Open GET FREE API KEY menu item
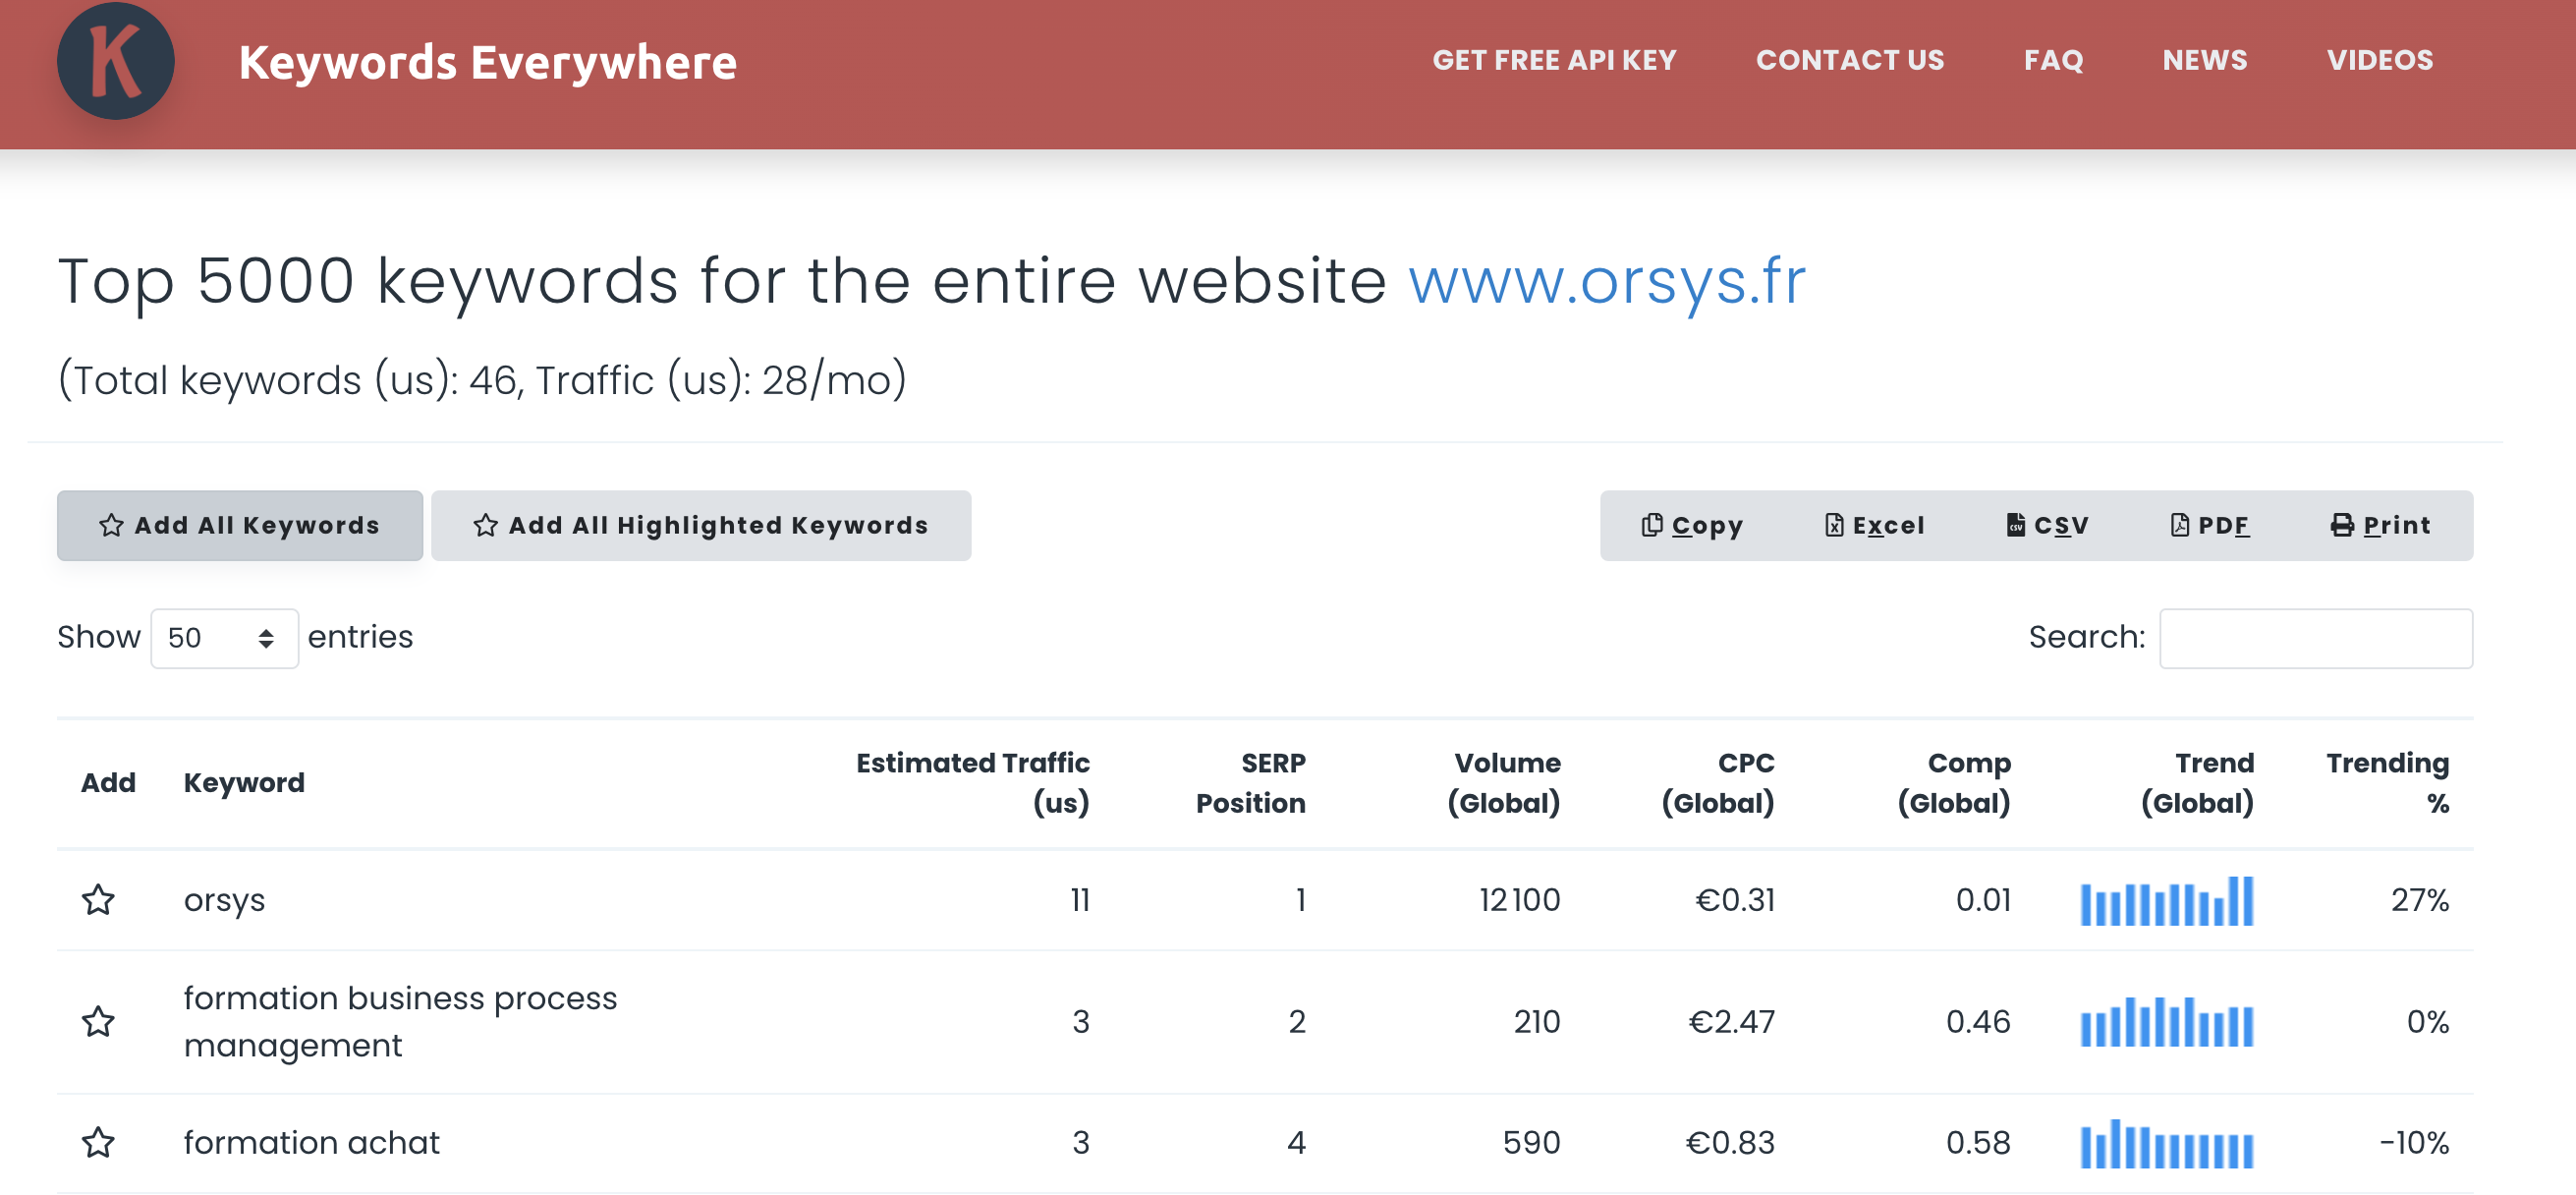The height and width of the screenshot is (1195, 2576). pos(1554,60)
